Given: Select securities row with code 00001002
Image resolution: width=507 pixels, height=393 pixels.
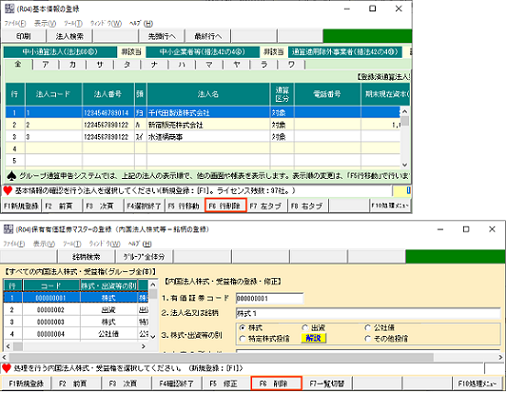Looking at the screenshot, I should [76, 310].
